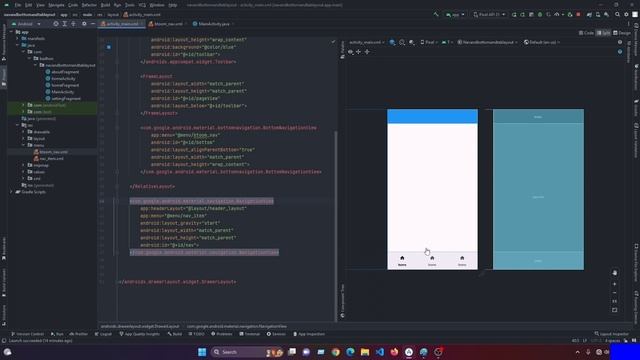The width and height of the screenshot is (640, 360).
Task: Collapse the app module in Project tree
Action: click(11, 32)
